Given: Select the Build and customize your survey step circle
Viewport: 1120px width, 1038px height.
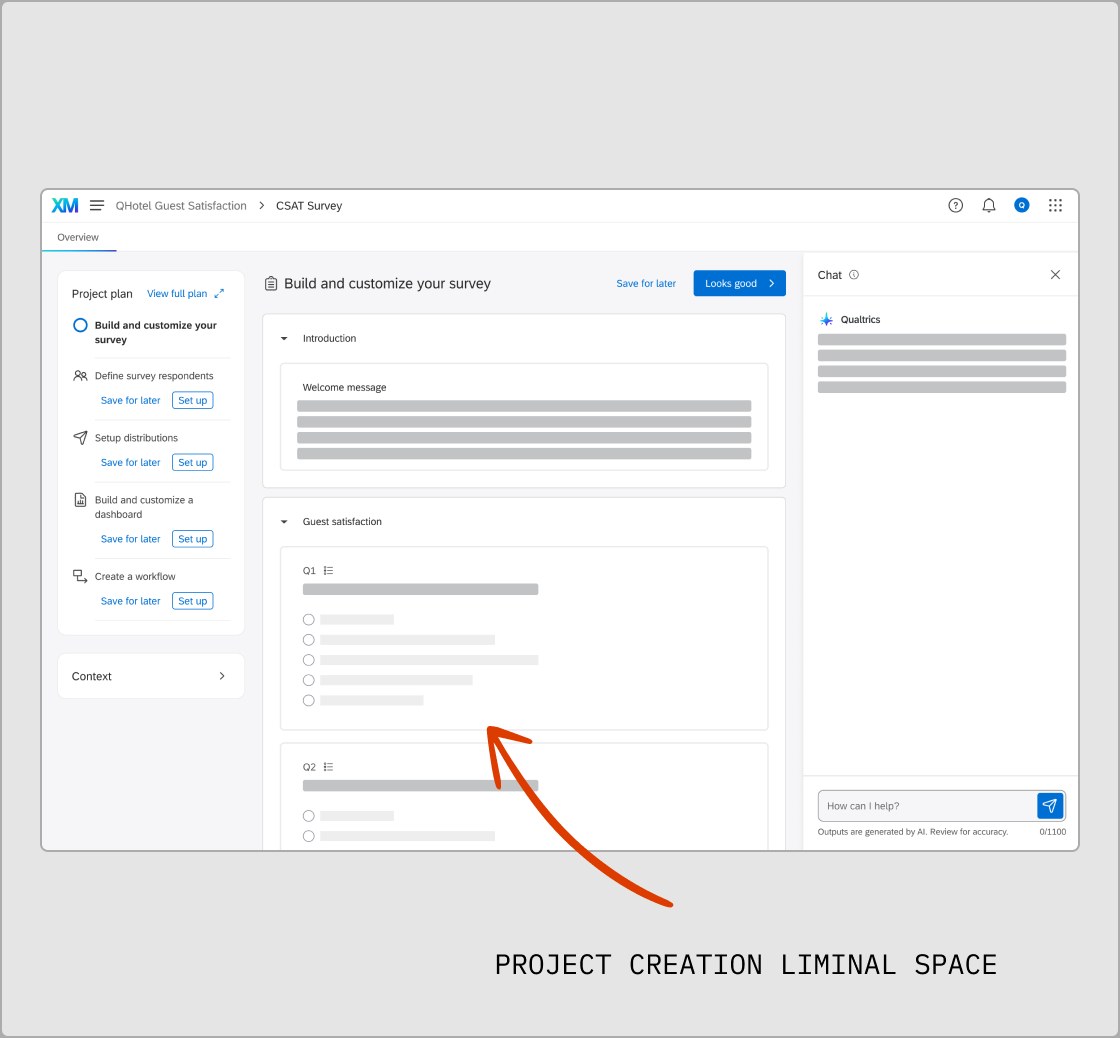Looking at the screenshot, I should 81,326.
